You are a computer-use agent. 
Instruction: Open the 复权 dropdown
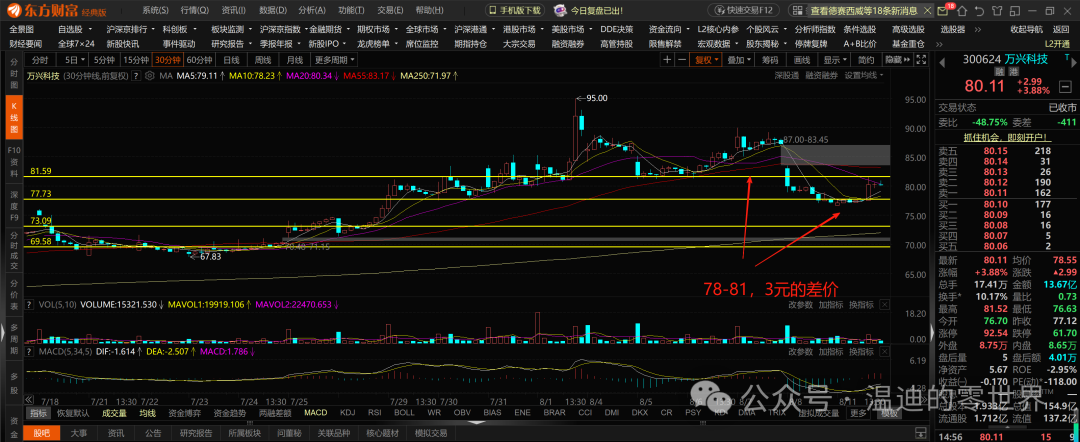point(706,60)
